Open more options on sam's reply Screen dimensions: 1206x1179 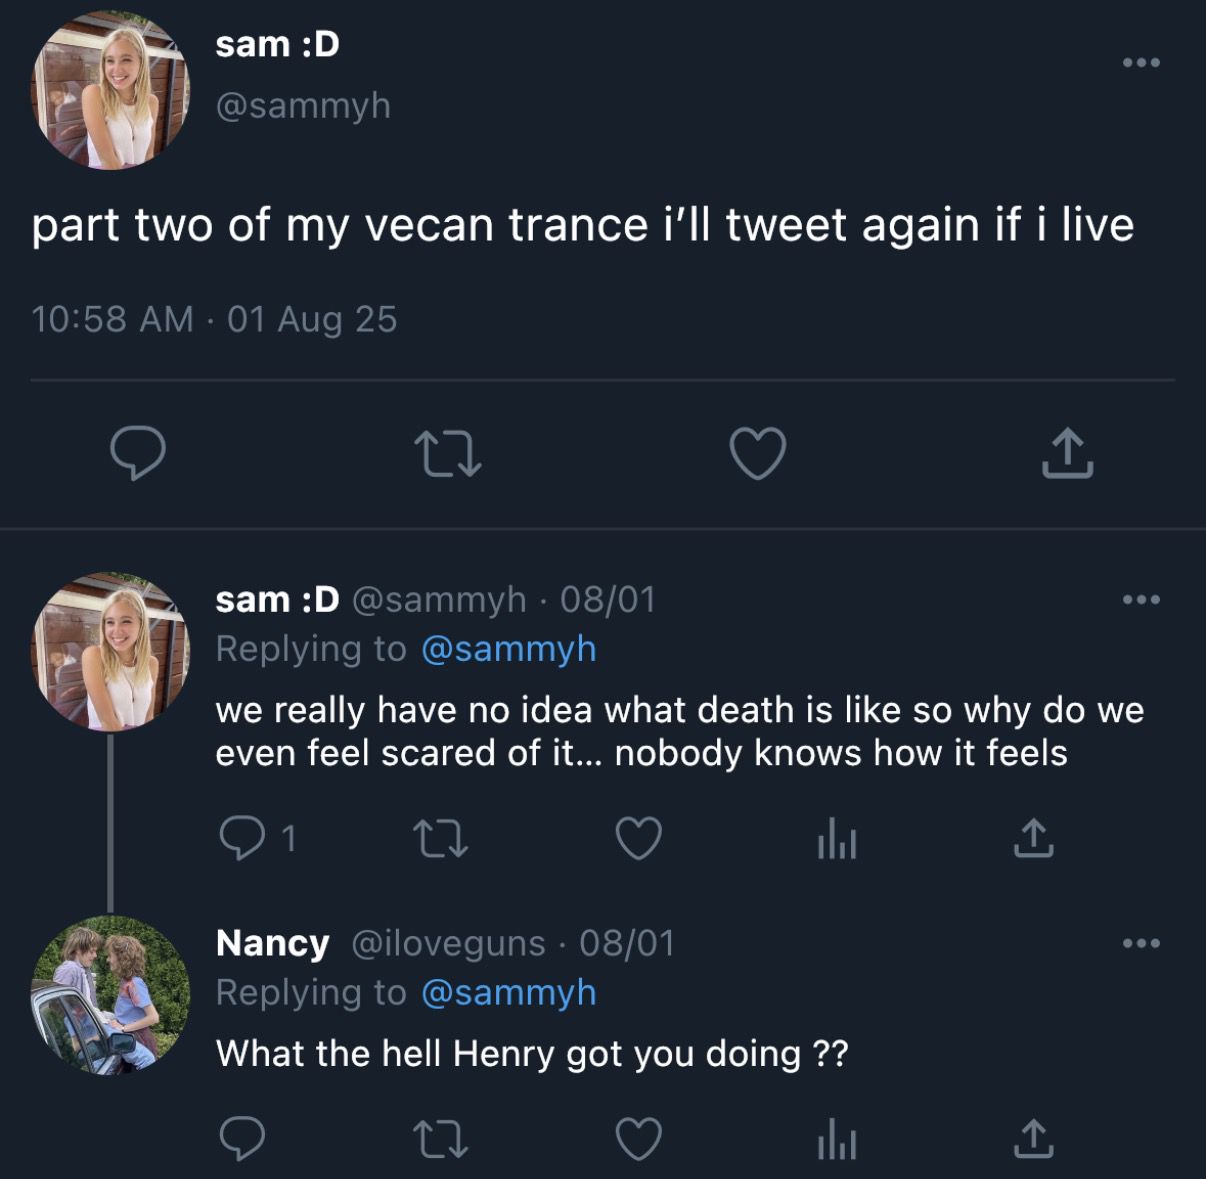point(1141,600)
